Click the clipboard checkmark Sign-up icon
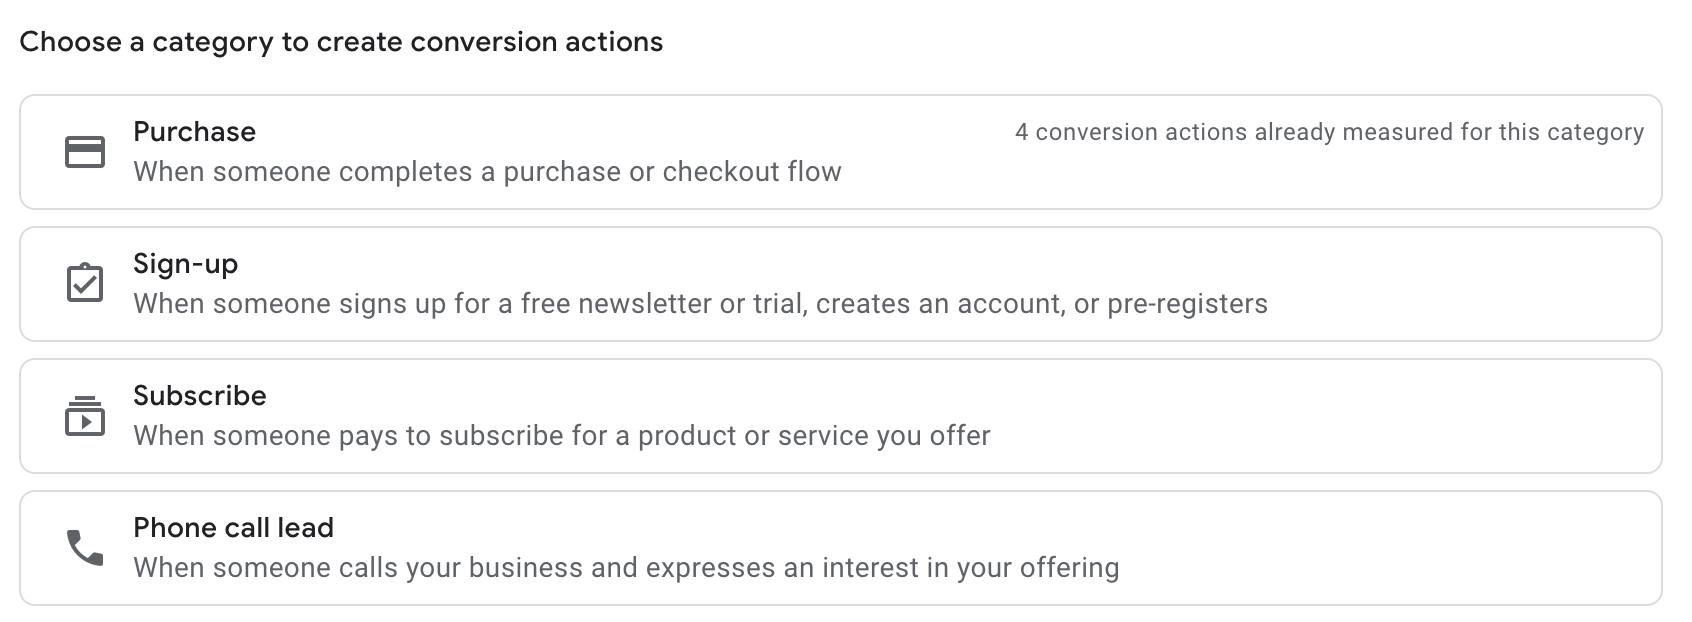This screenshot has height=622, width=1692. coord(85,283)
